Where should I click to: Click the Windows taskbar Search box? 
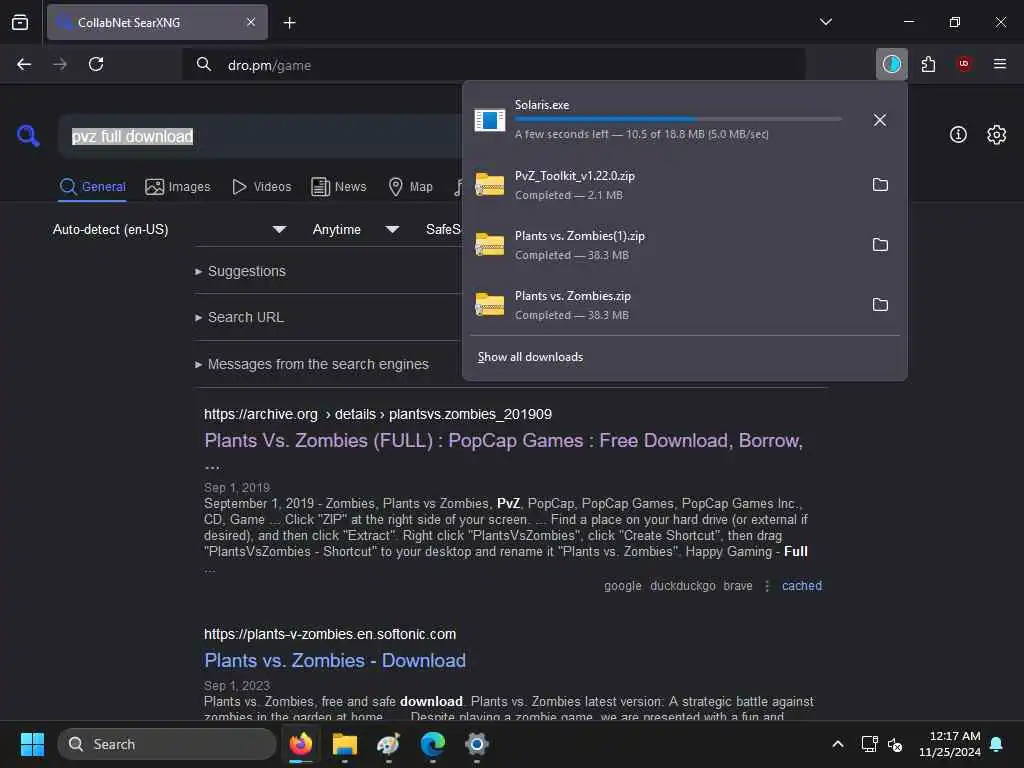pos(167,744)
